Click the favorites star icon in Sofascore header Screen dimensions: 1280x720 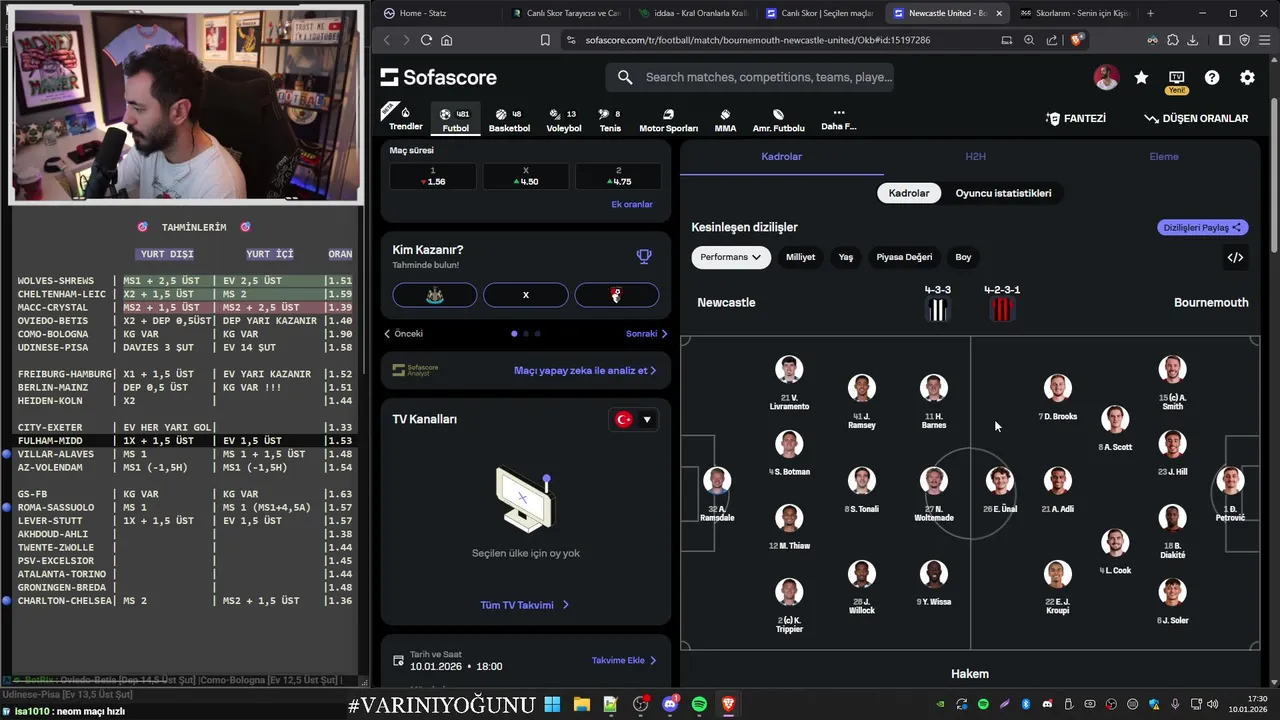[x=1141, y=77]
